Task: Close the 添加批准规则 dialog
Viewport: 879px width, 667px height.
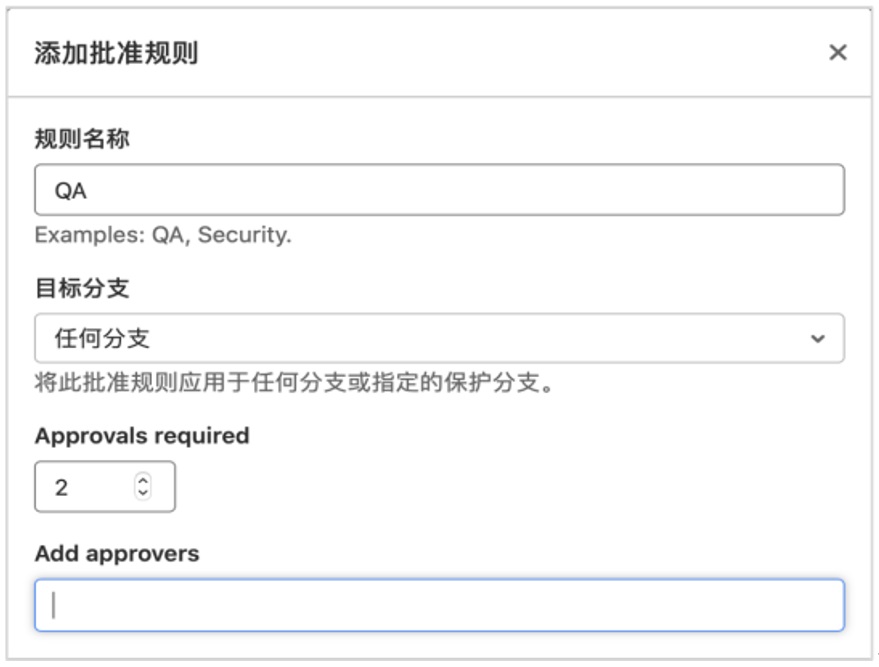Action: (x=838, y=53)
